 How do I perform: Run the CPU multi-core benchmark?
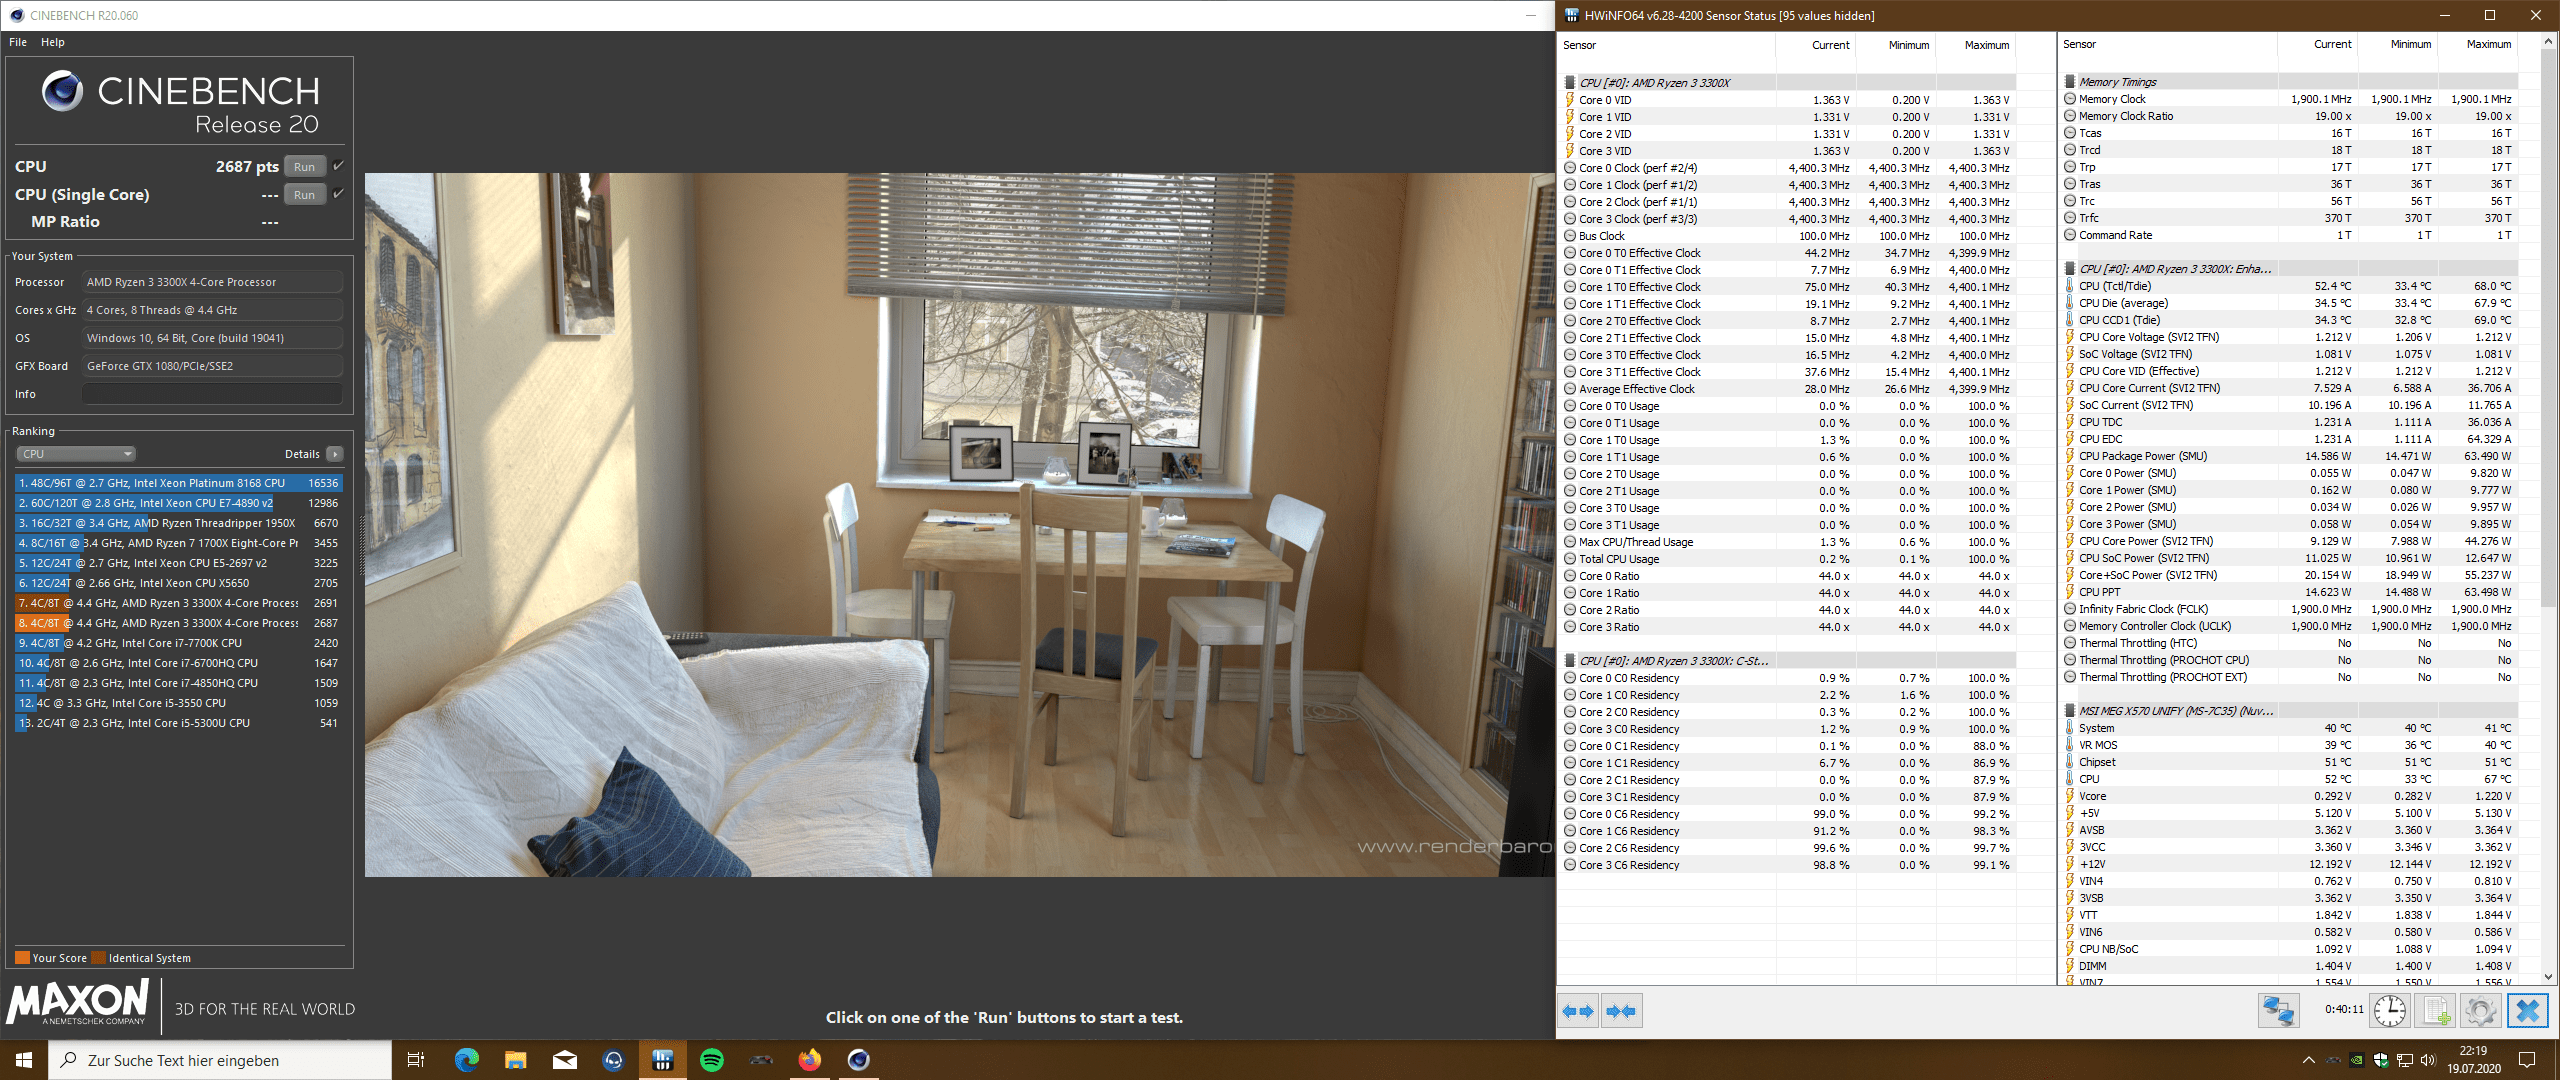click(305, 167)
